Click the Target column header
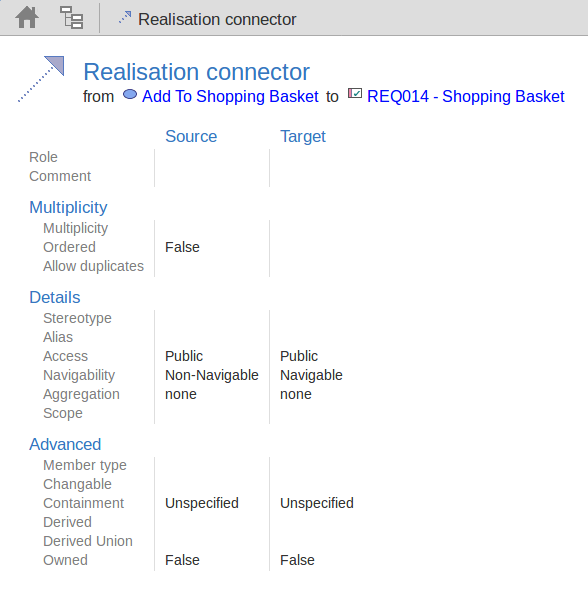The width and height of the screenshot is (588, 600). coord(303,136)
